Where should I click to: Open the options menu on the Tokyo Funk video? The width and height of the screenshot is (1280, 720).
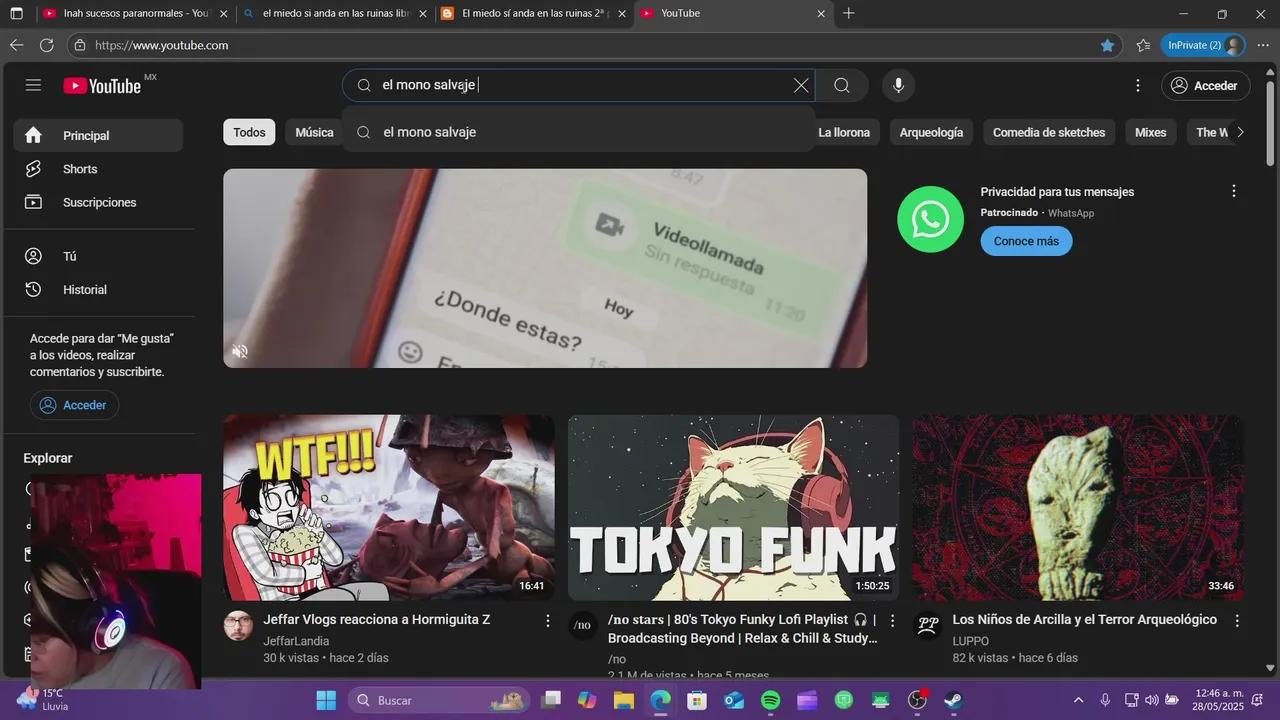pos(892,620)
